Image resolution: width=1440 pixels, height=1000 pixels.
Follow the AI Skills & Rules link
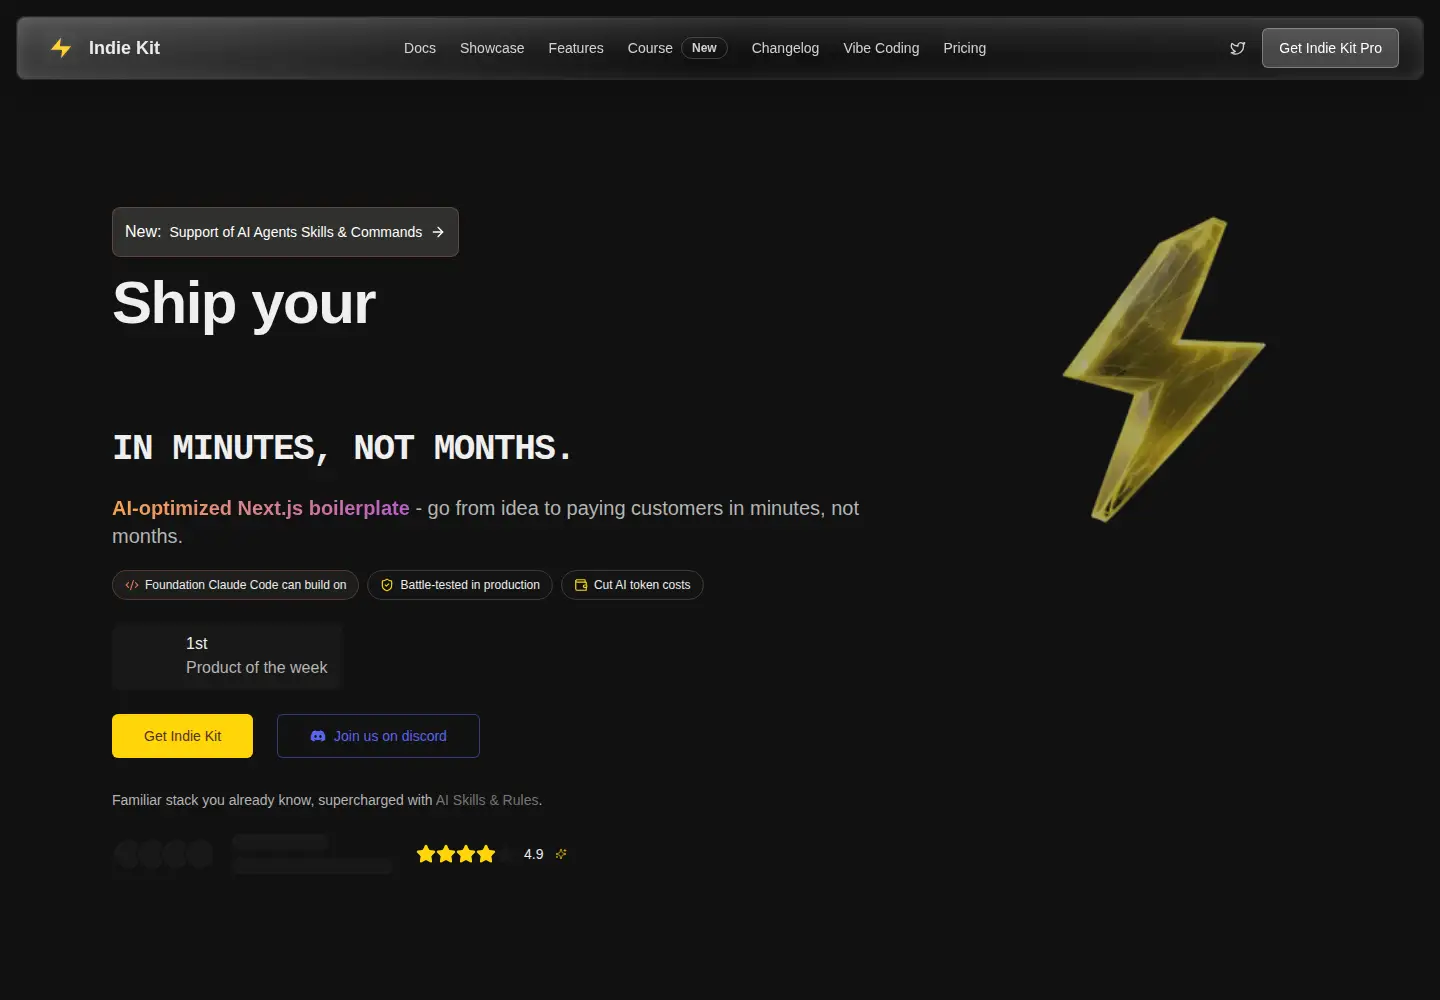(x=487, y=800)
